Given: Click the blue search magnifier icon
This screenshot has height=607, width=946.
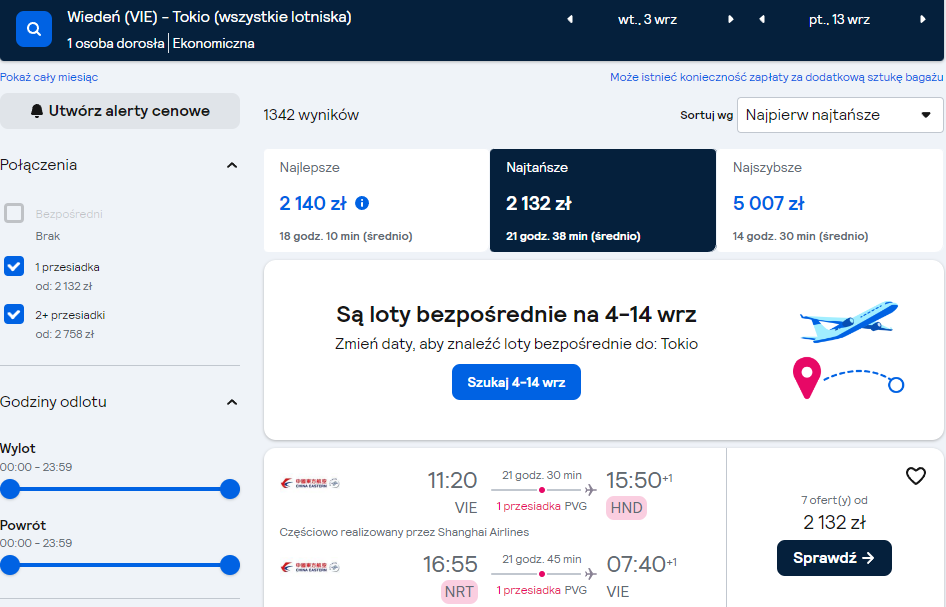Looking at the screenshot, I should [x=34, y=28].
